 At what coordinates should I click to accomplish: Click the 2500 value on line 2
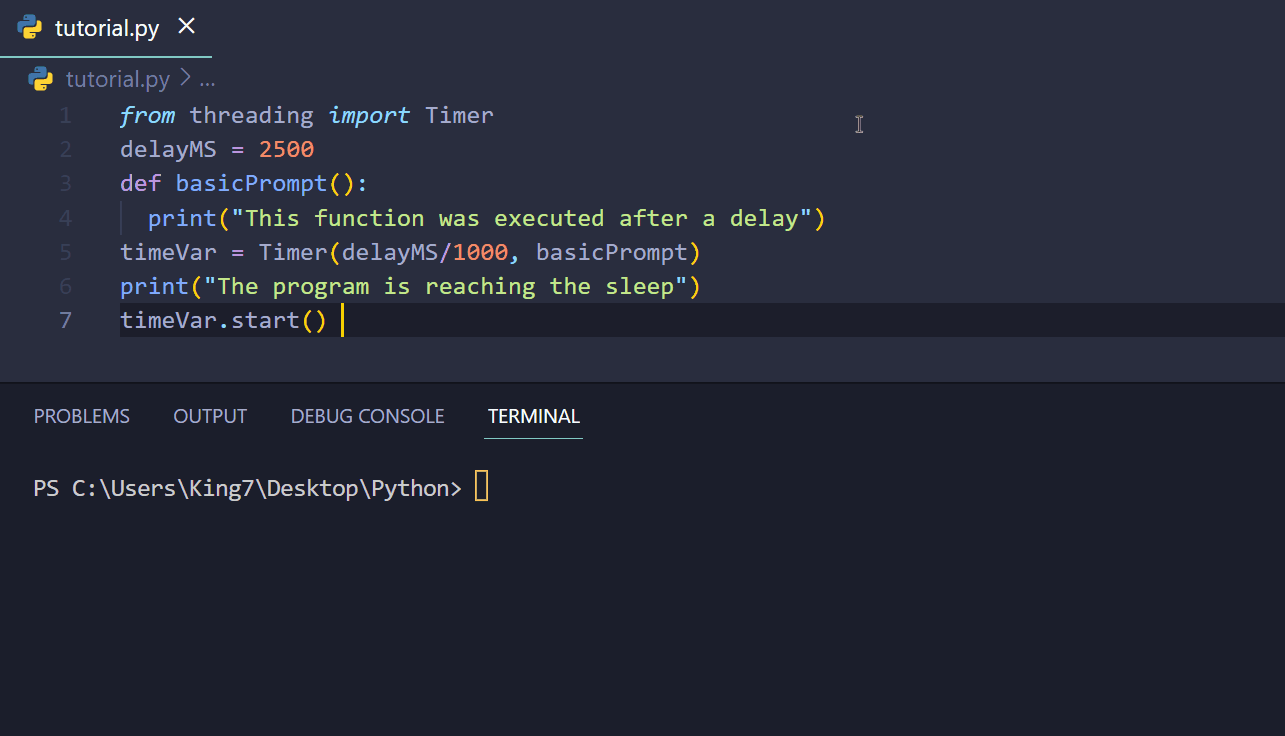tap(285, 149)
